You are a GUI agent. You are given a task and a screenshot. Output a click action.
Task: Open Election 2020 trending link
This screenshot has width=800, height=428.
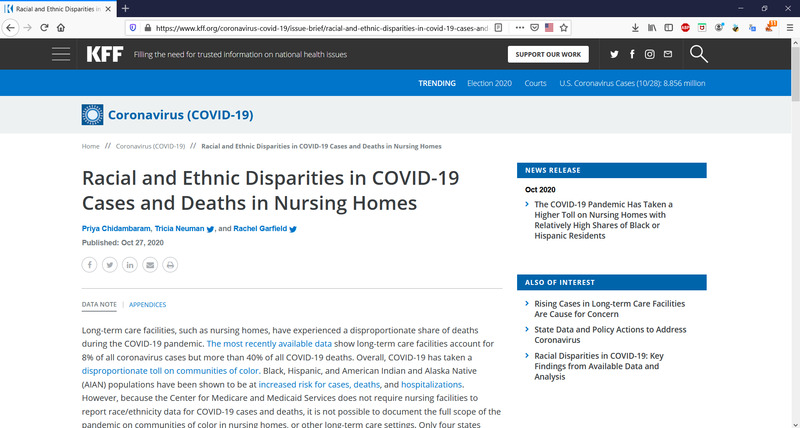490,83
